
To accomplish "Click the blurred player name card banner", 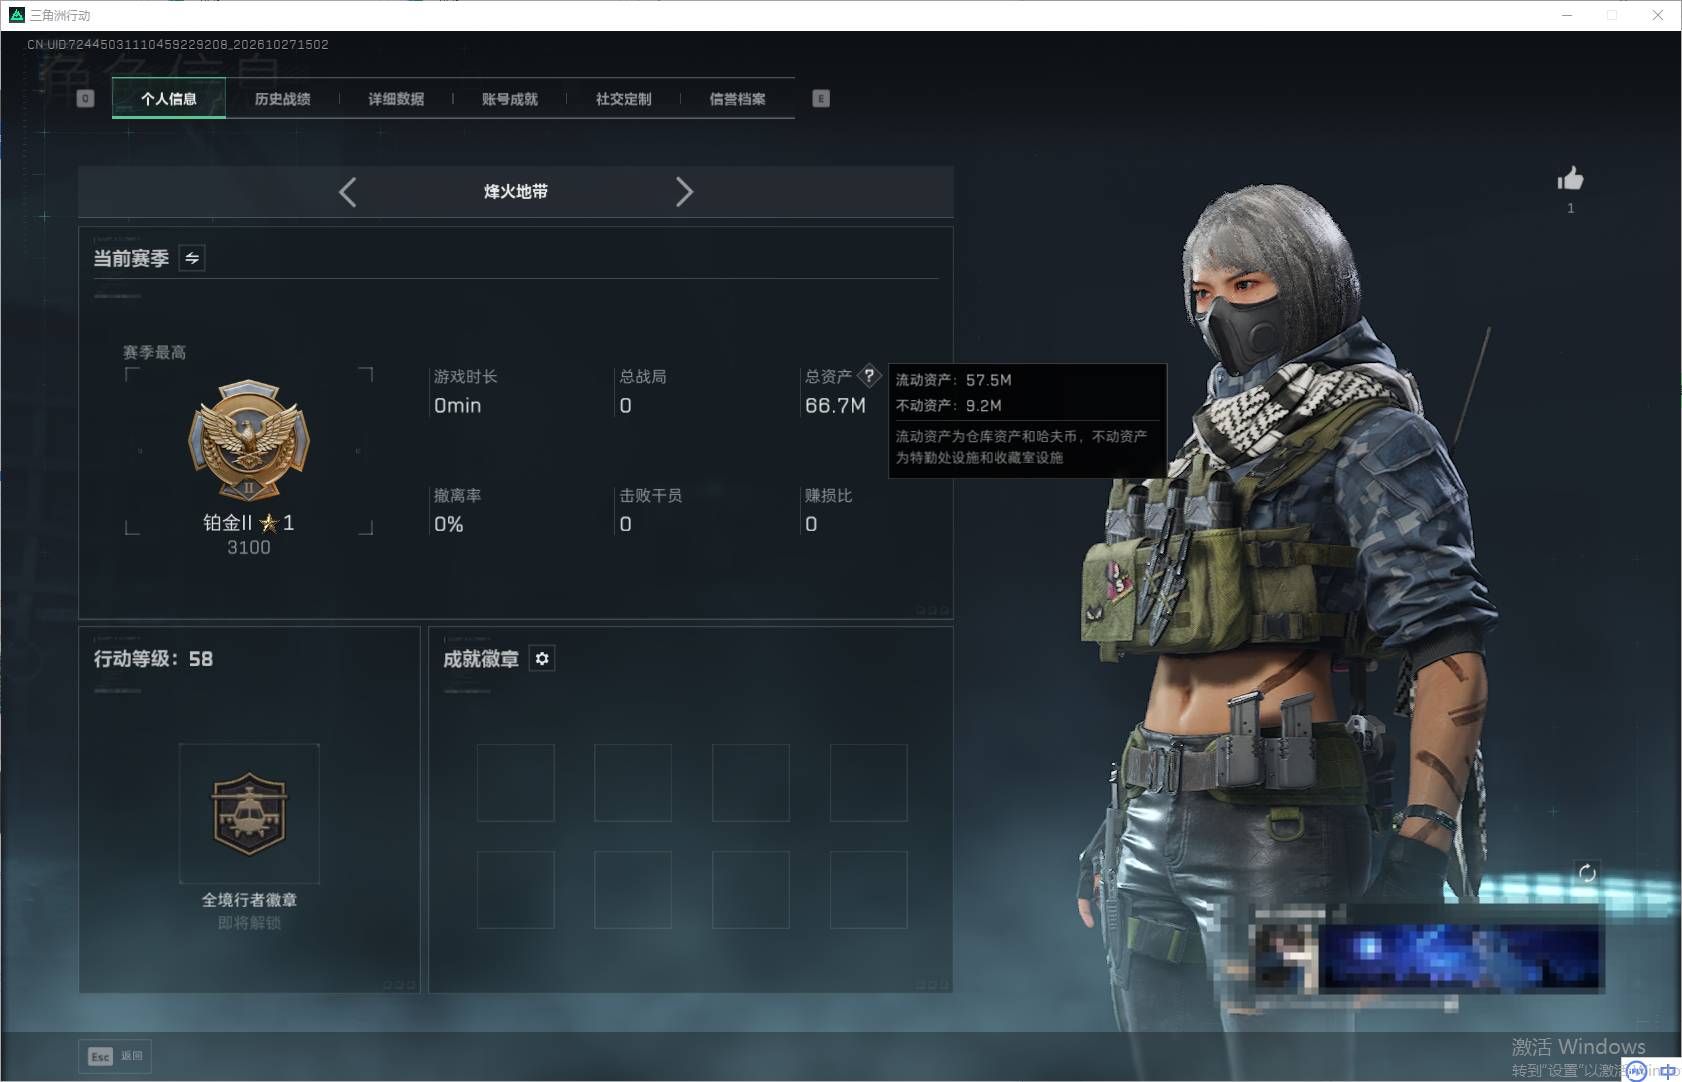I will [1427, 957].
